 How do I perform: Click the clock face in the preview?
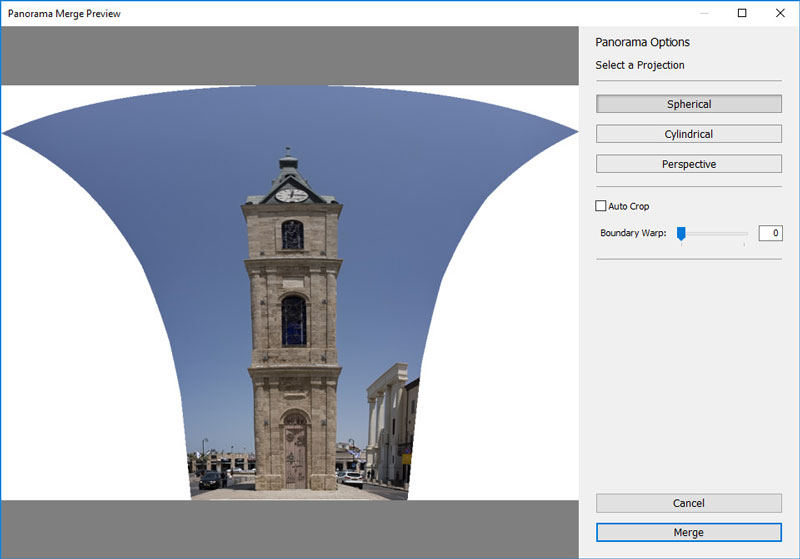point(290,194)
